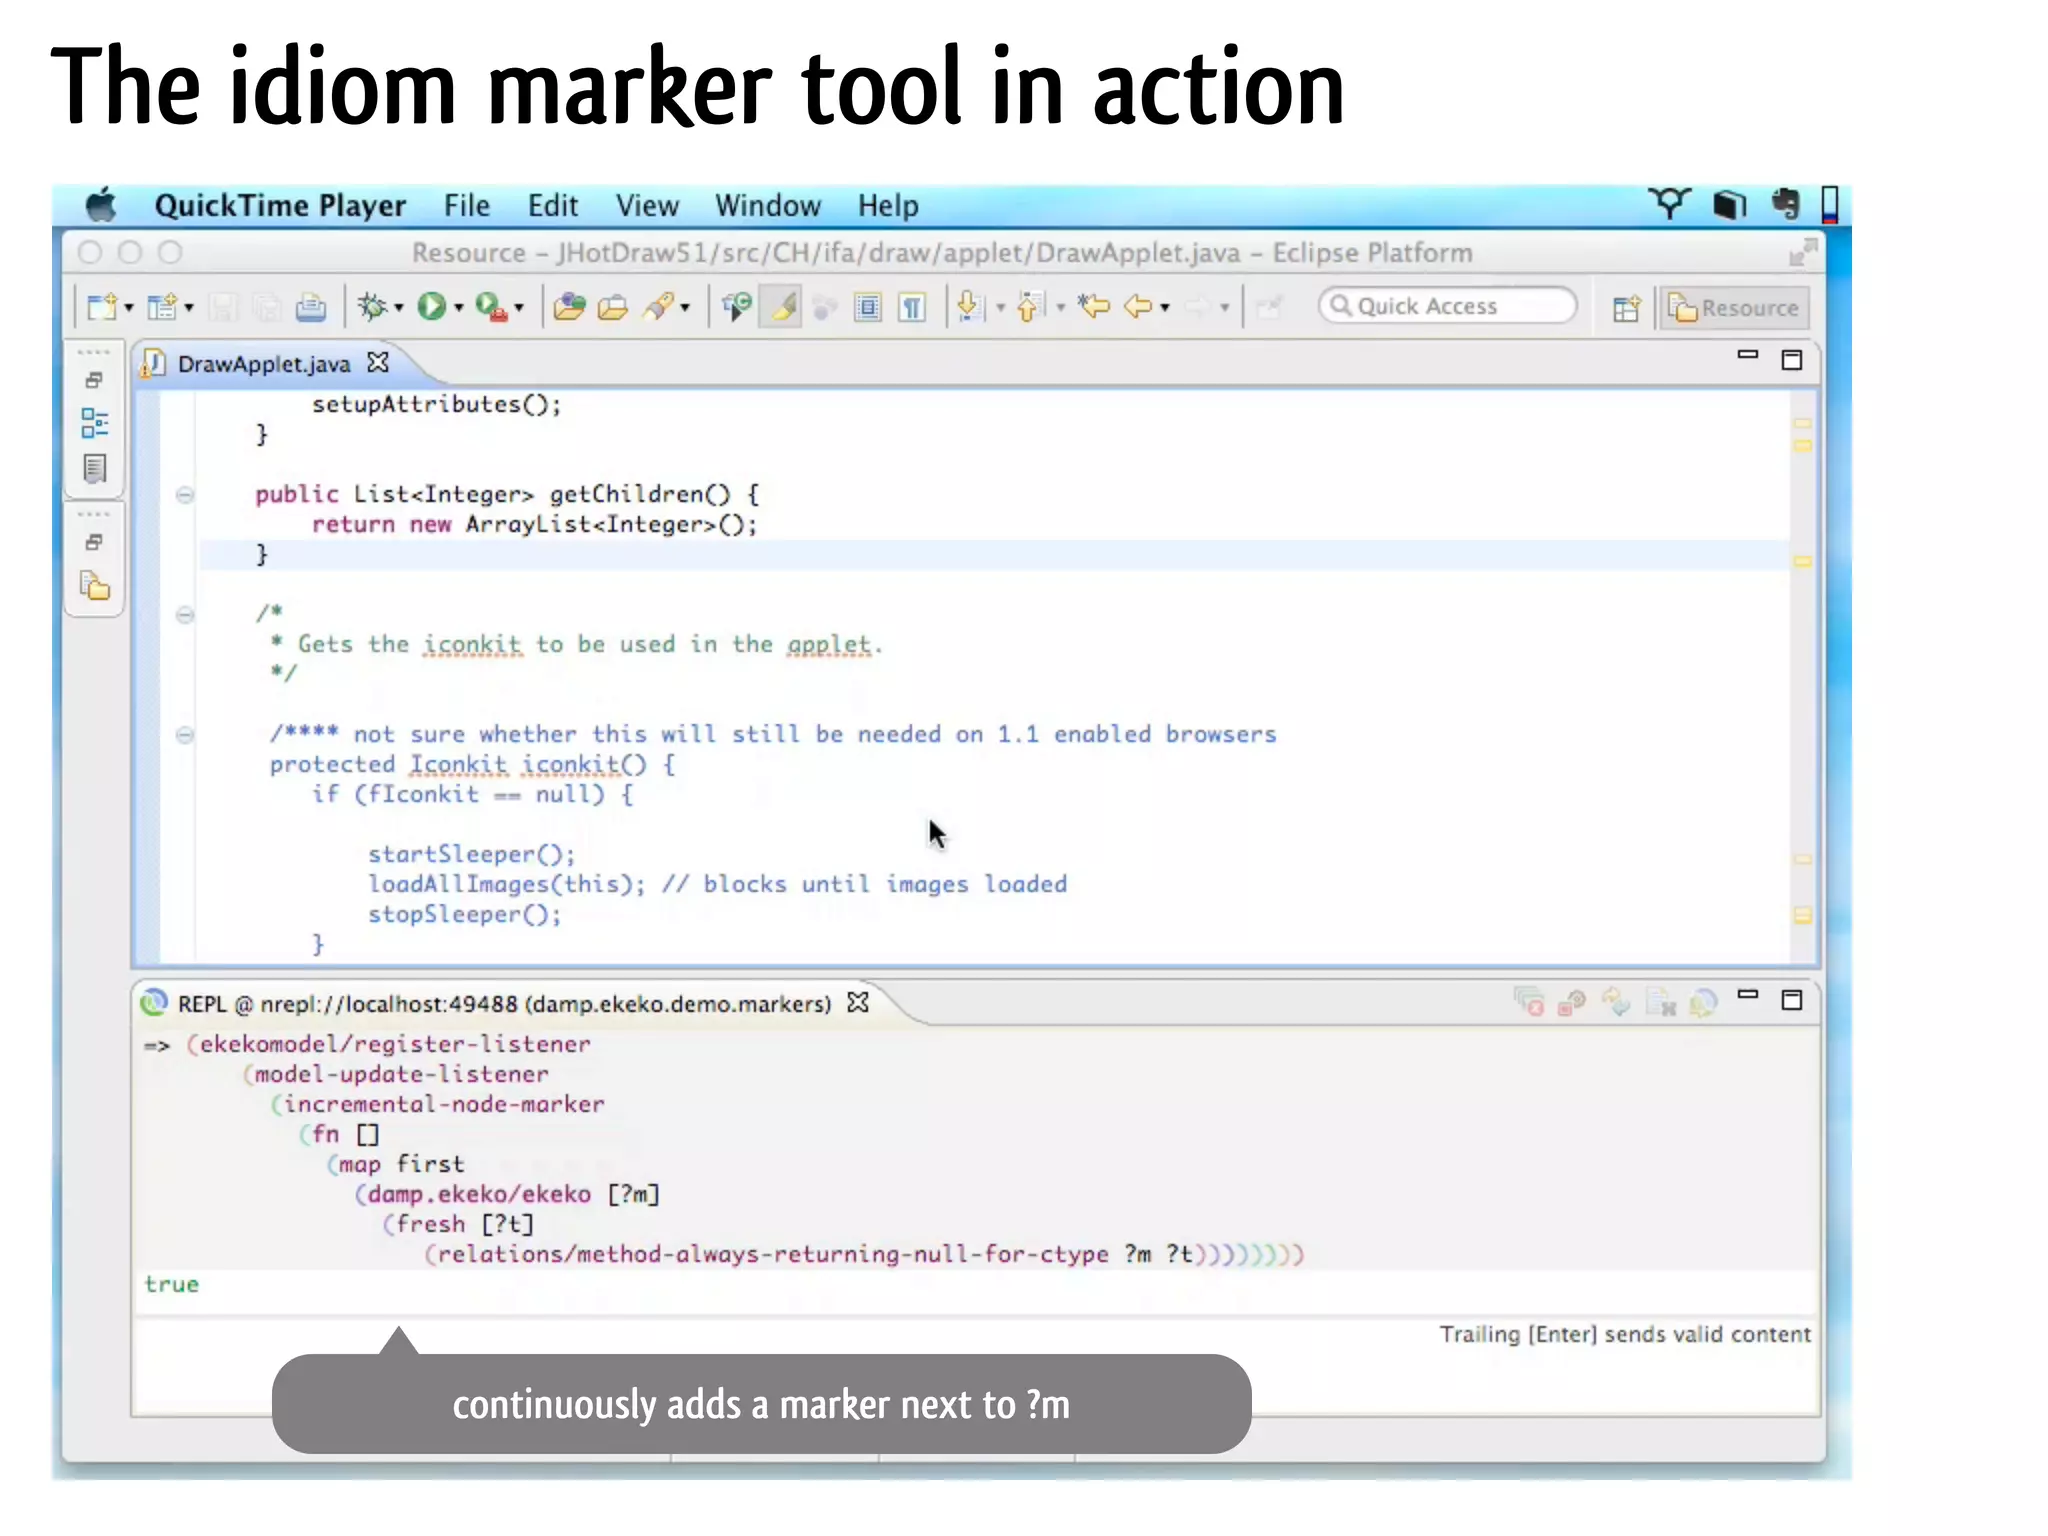This screenshot has height=1536, width=2048.
Task: Click the Last Edit Location icon
Action: click(1095, 307)
